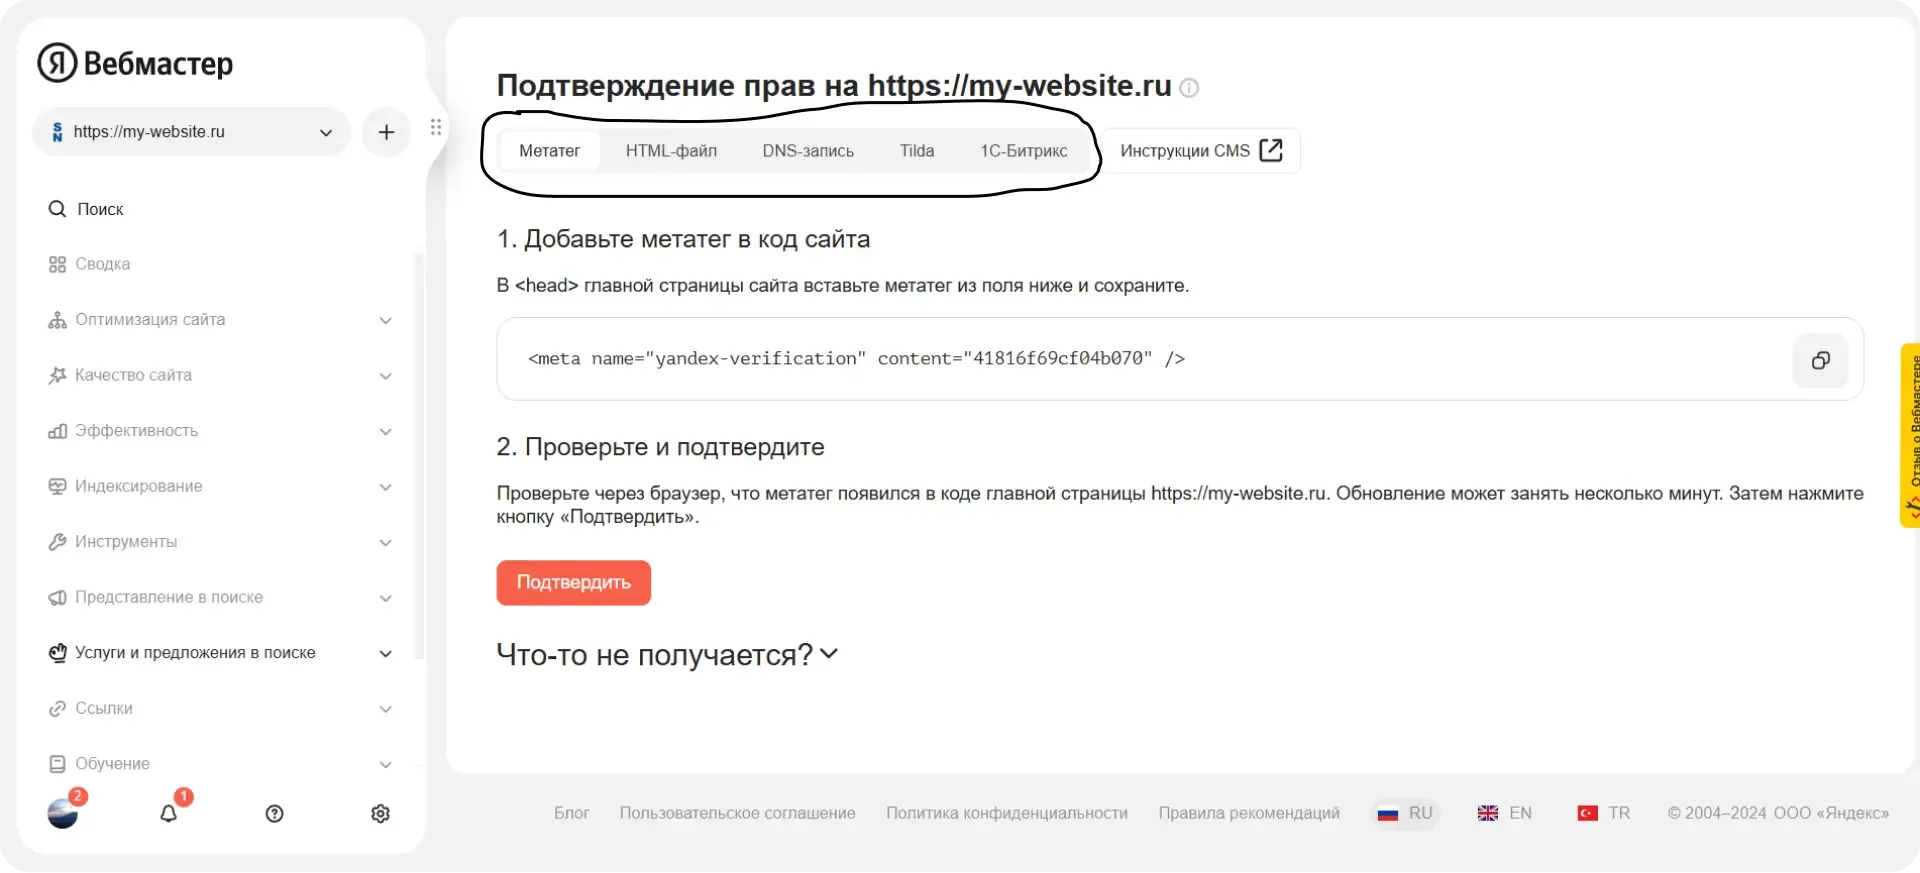Click Индексирование menu label
This screenshot has width=1920, height=873.
tap(139, 486)
